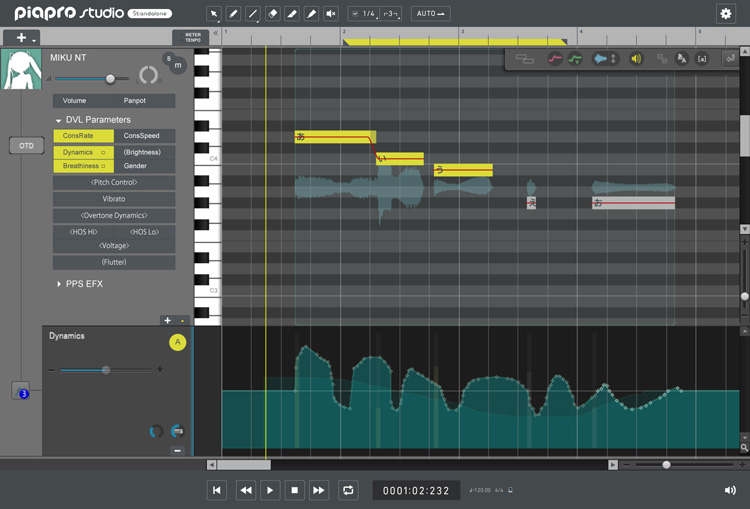Collapse Dynamics lane with minus button

pos(177,451)
